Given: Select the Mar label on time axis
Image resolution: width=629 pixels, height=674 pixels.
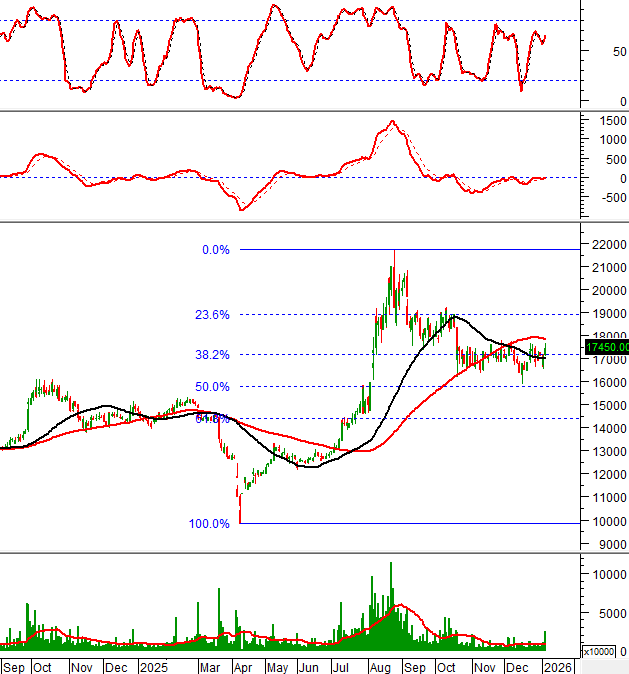Looking at the screenshot, I should click(210, 666).
